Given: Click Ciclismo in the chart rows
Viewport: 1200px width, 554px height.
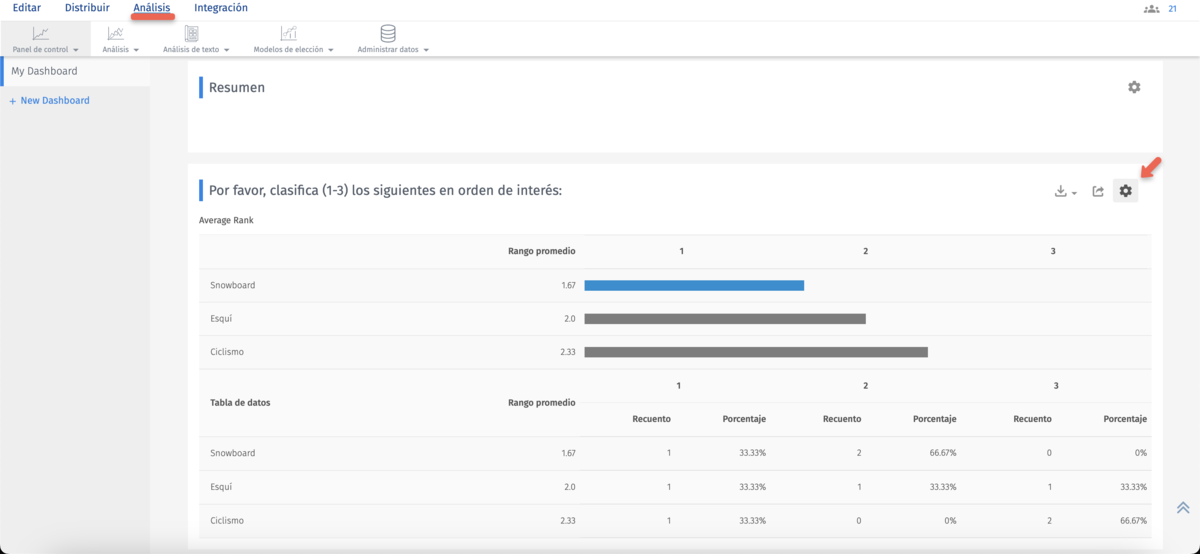Looking at the screenshot, I should [x=227, y=352].
